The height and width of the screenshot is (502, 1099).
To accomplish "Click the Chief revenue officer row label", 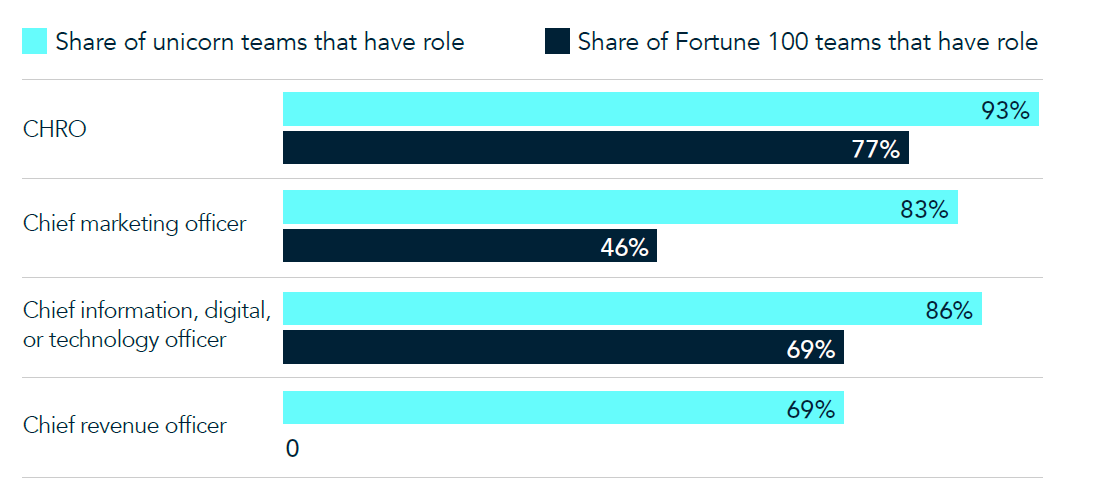I will point(125,425).
